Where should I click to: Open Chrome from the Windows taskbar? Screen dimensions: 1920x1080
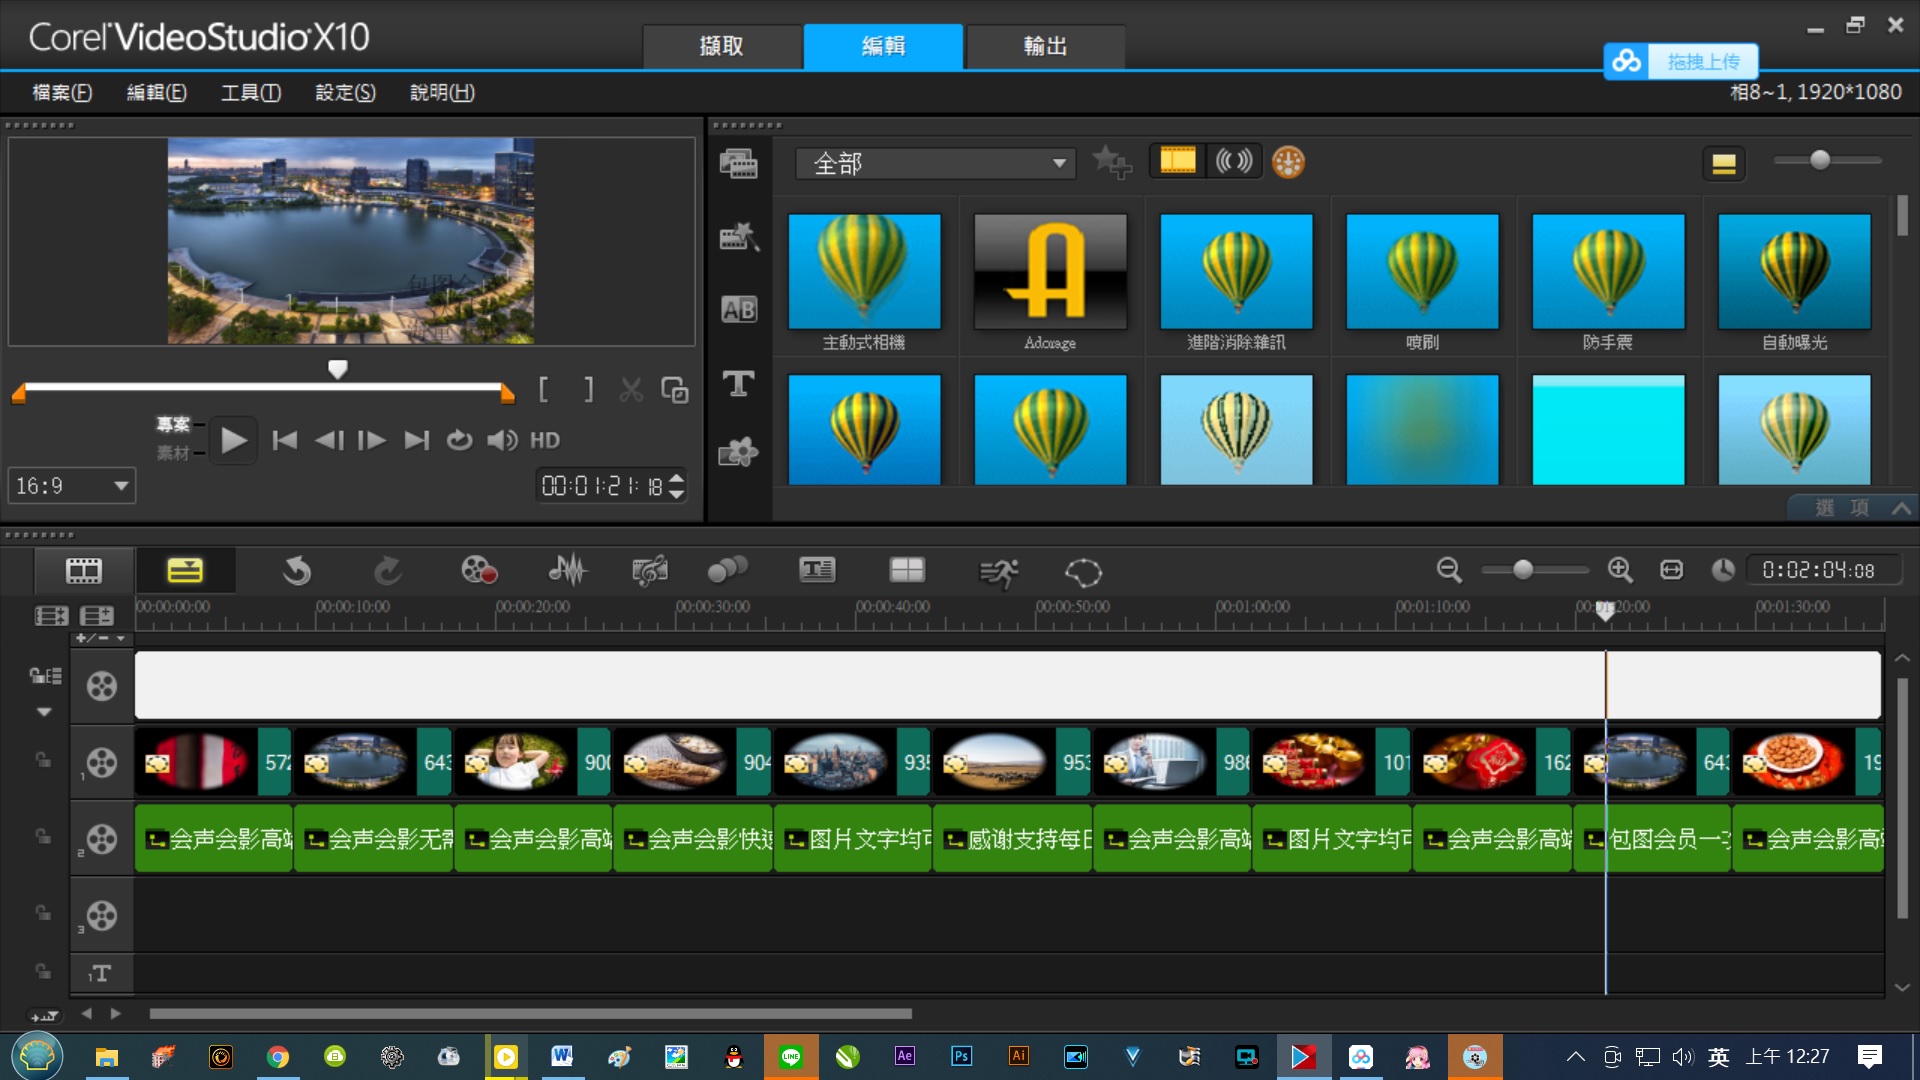pyautogui.click(x=278, y=1057)
